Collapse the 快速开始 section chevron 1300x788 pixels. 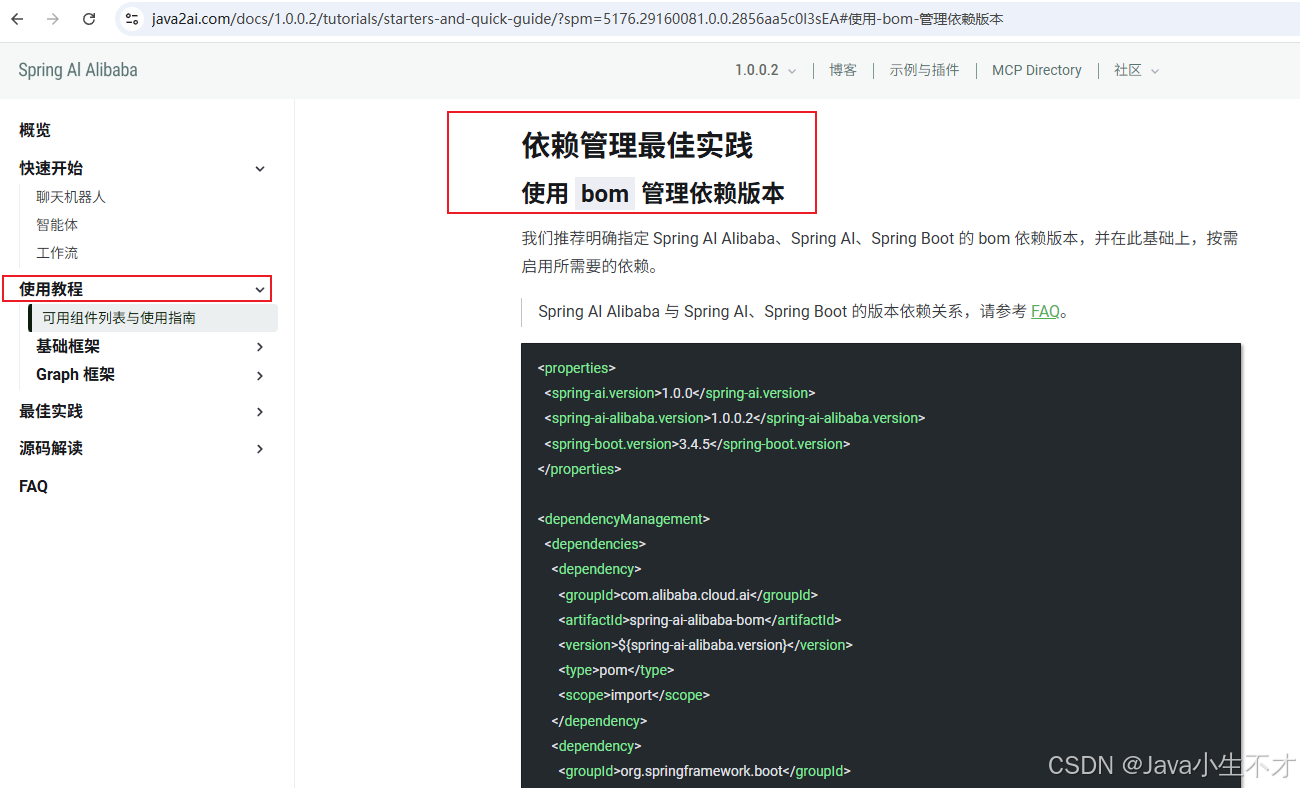click(x=260, y=168)
